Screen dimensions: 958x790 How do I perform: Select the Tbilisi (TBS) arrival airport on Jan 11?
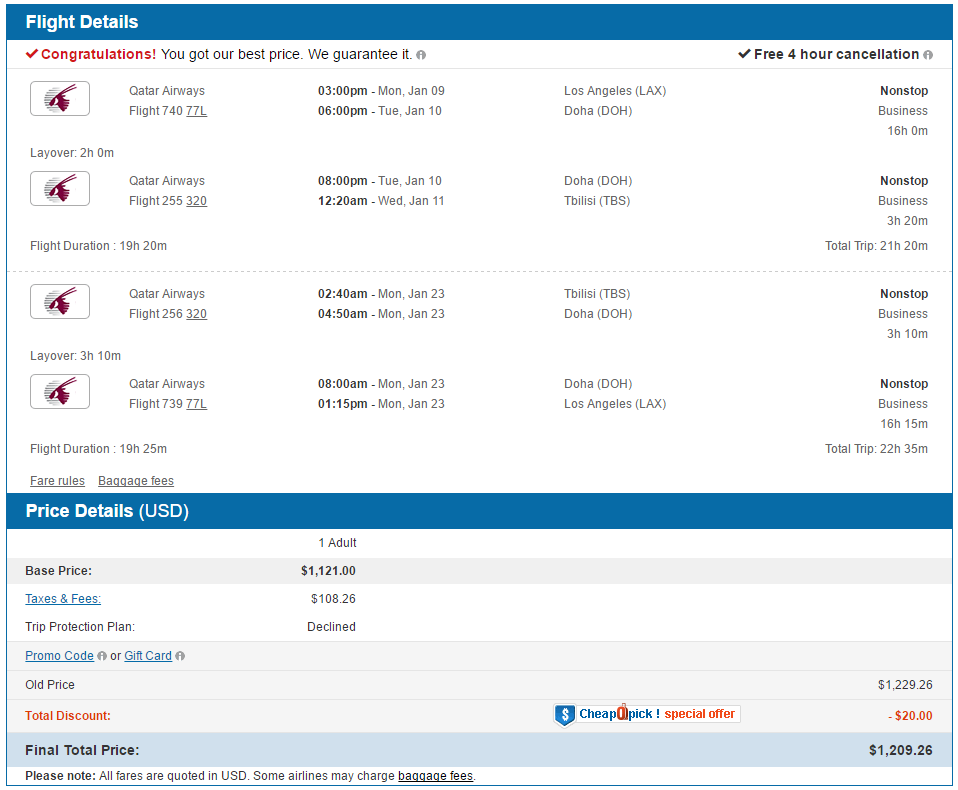point(597,200)
